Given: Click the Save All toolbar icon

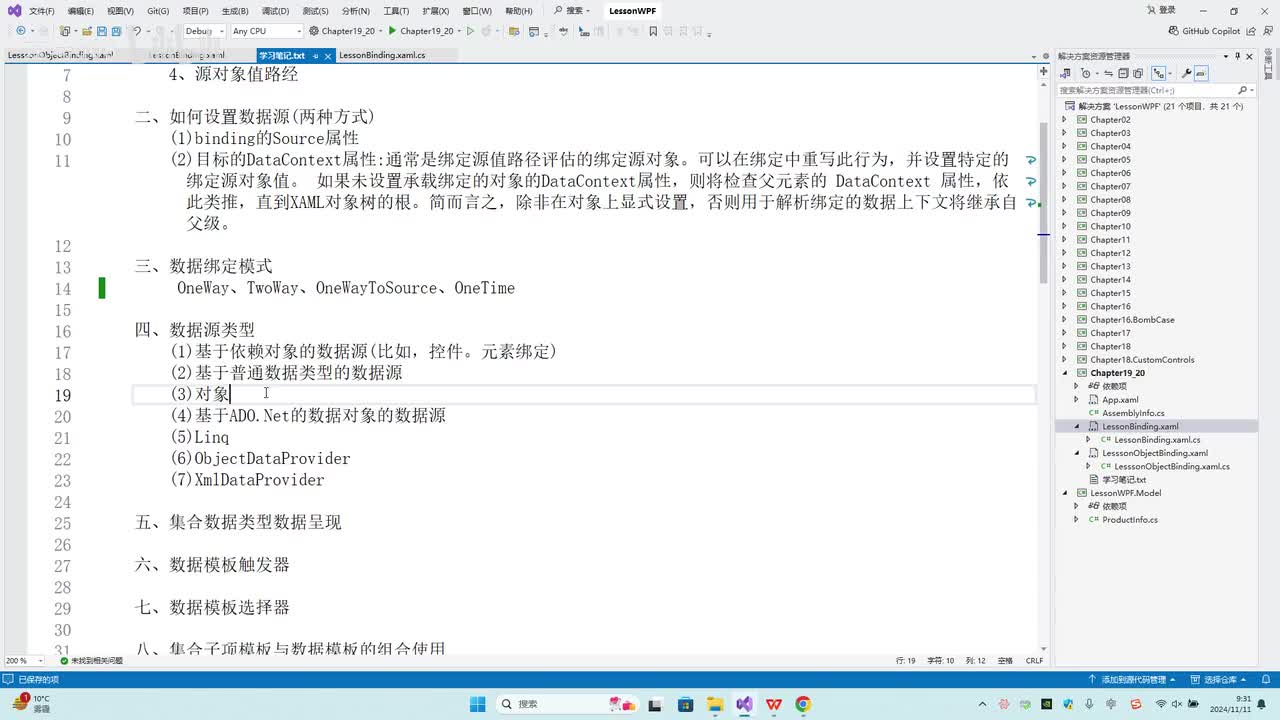Looking at the screenshot, I should [x=116, y=31].
